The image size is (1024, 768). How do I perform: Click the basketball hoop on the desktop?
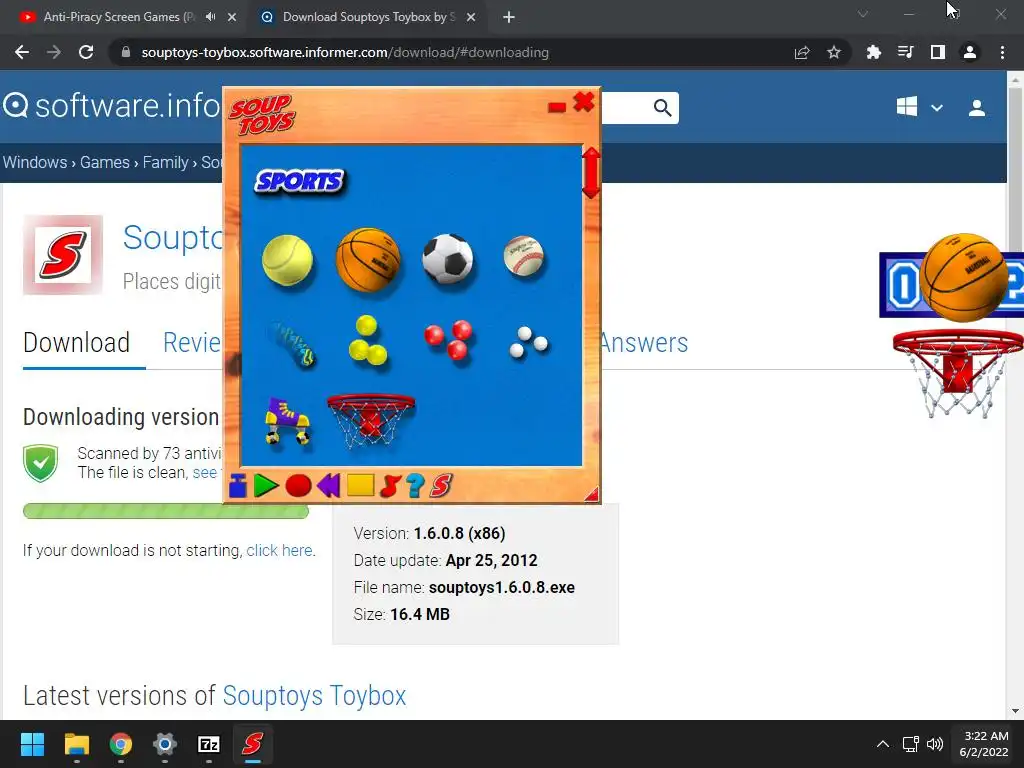point(957,373)
